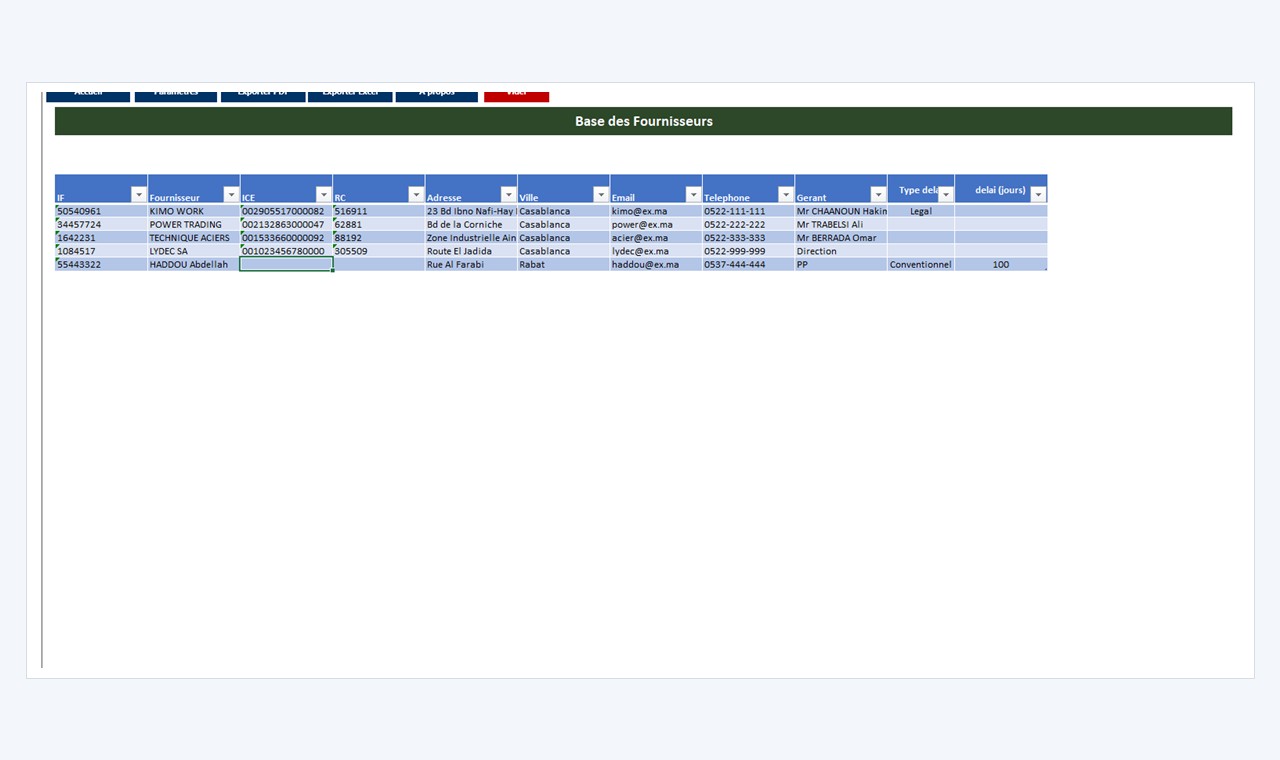Image resolution: width=1280 pixels, height=760 pixels.
Task: Select email cell acier@ex.ma
Action: pyautogui.click(x=656, y=238)
